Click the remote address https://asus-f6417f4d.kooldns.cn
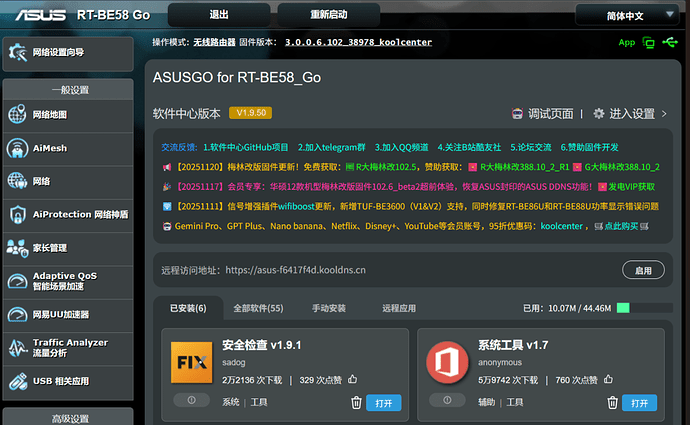Viewport: 690px width, 425px height. 295,270
